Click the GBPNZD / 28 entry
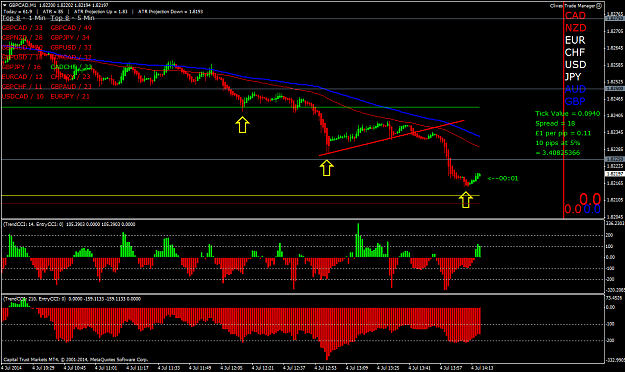 tap(22, 37)
